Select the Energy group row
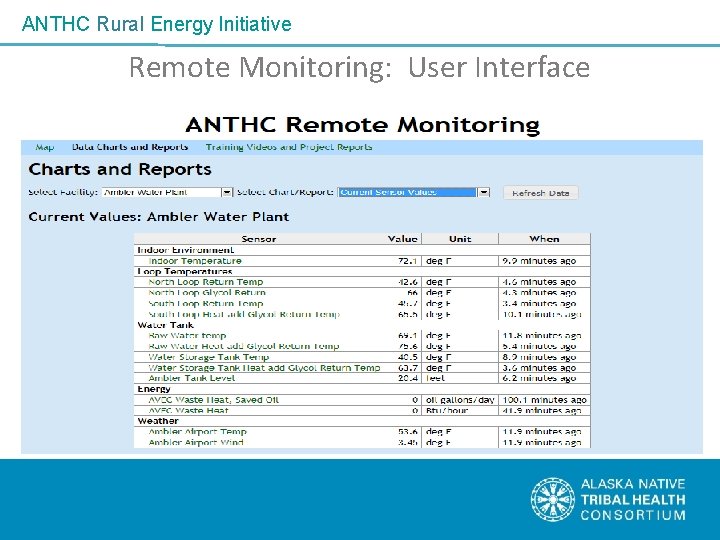This screenshot has width=720, height=540. (362, 389)
